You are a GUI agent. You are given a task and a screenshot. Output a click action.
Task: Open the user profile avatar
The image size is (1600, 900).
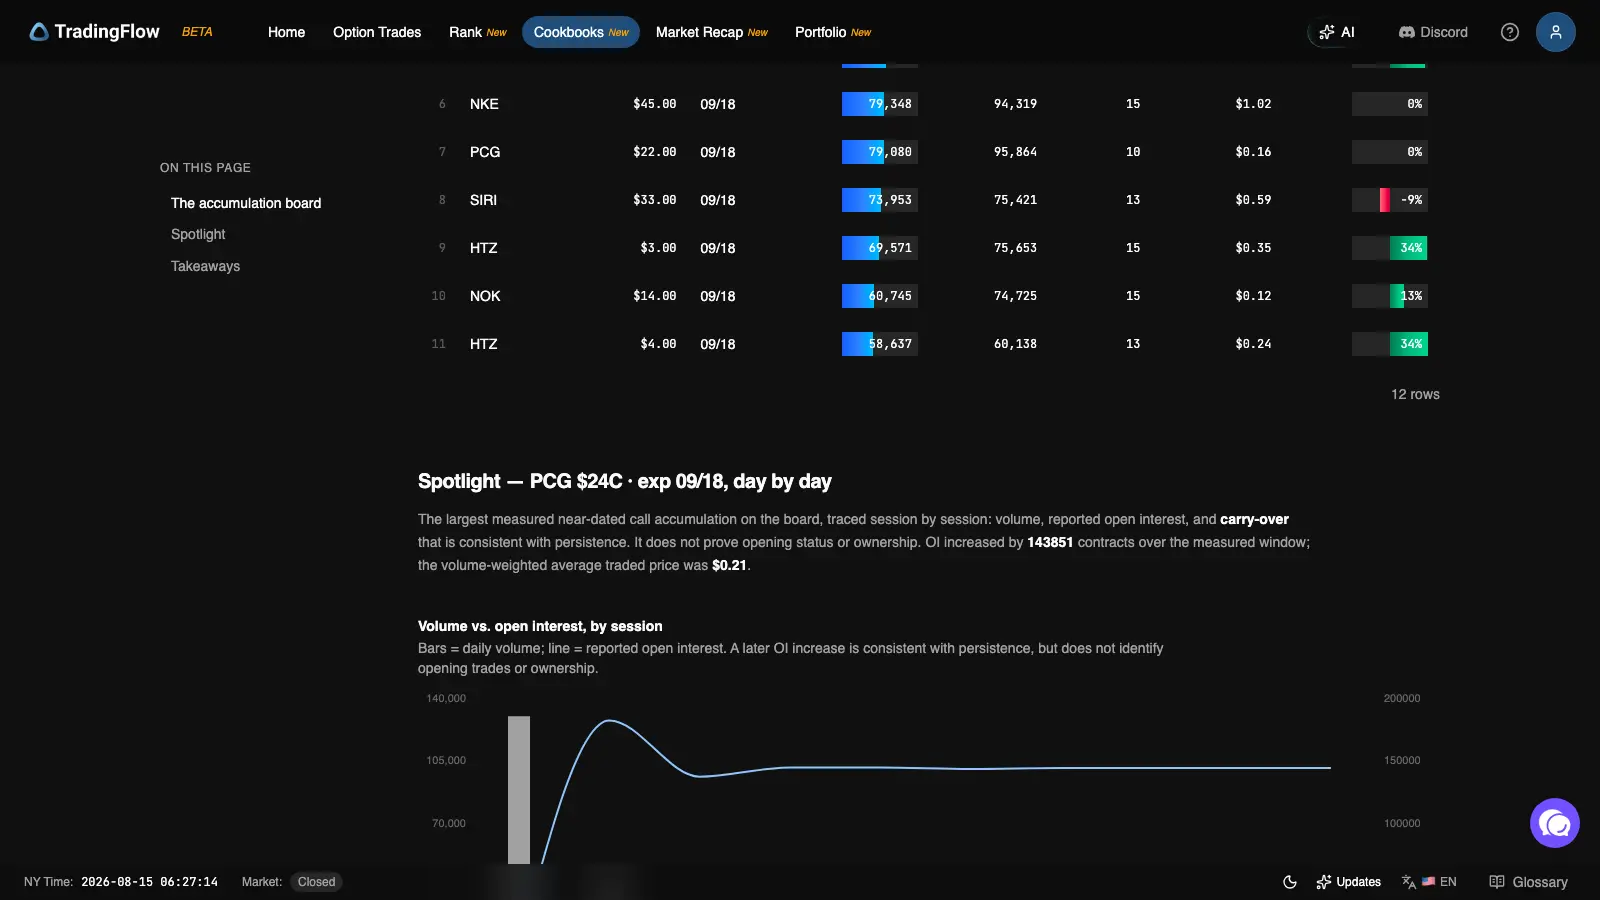pyautogui.click(x=1556, y=32)
